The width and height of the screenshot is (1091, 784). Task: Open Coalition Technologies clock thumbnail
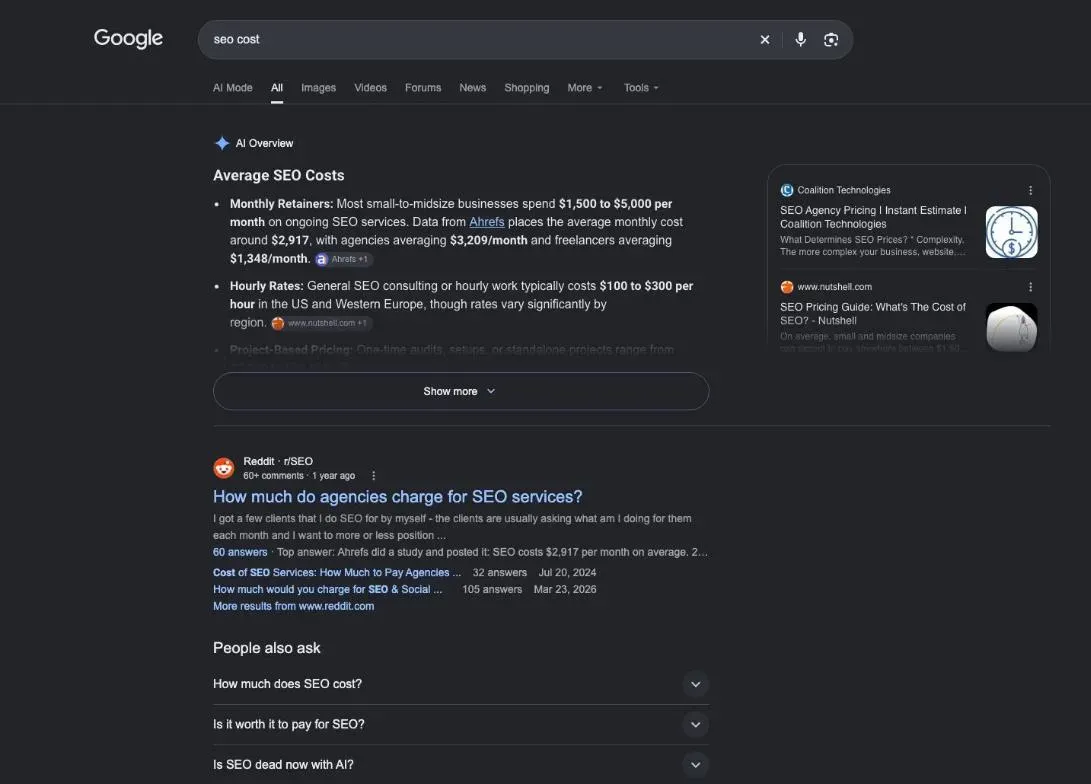click(x=1012, y=232)
